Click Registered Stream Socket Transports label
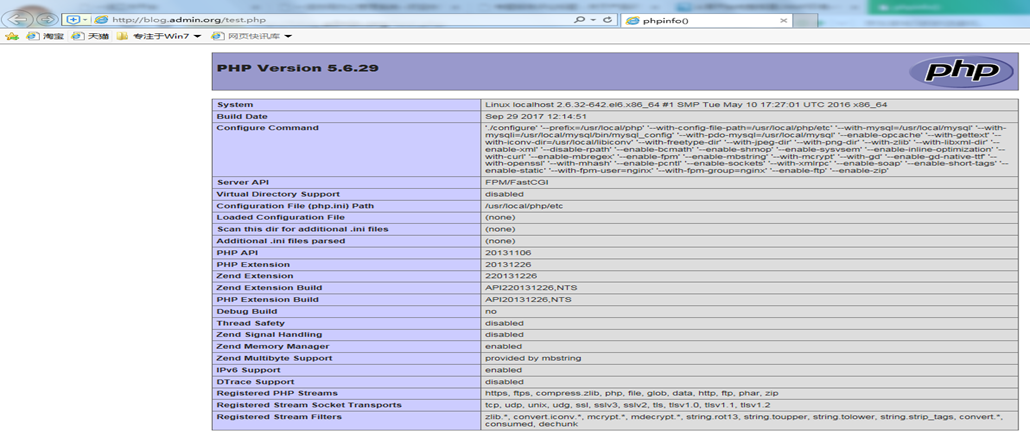 [309, 405]
